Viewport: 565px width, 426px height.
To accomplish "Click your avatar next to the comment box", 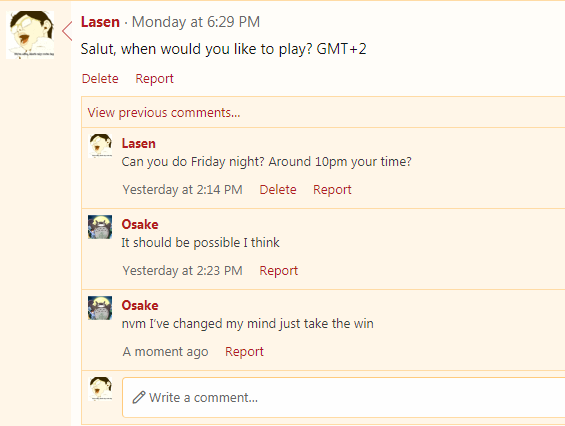I will (100, 389).
